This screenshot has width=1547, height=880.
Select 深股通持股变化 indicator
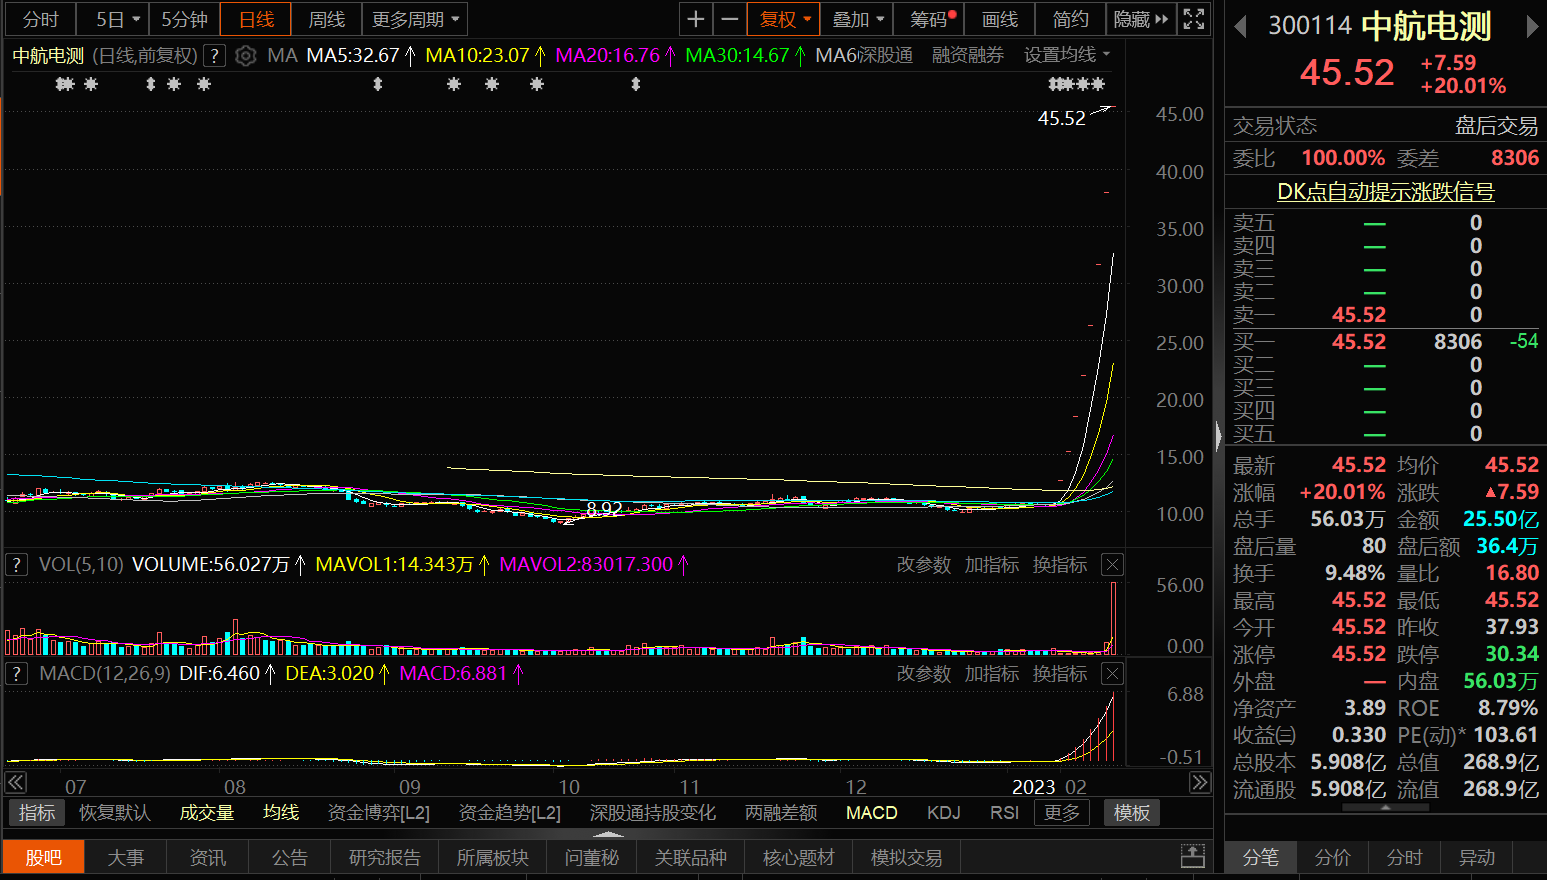(653, 813)
